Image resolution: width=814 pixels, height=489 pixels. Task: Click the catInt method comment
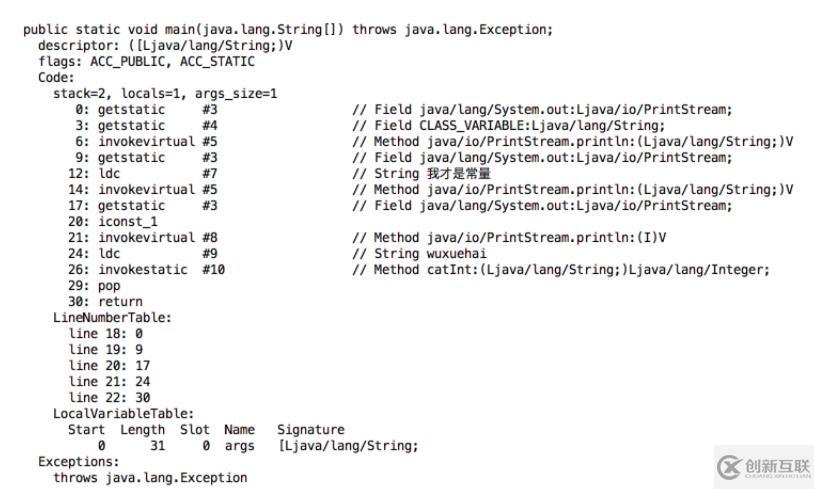pos(561,270)
